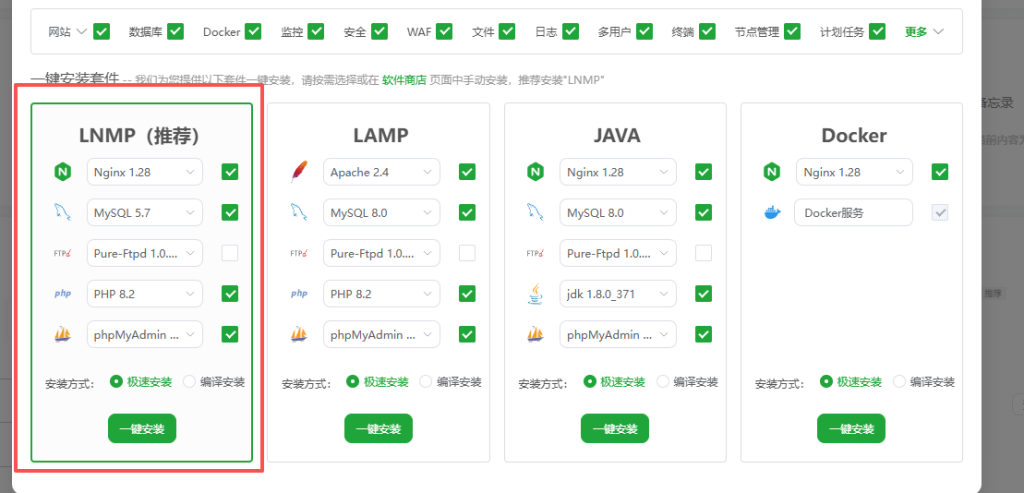Click the Java jdk coffee cup icon
This screenshot has height=493, width=1024.
click(x=536, y=294)
